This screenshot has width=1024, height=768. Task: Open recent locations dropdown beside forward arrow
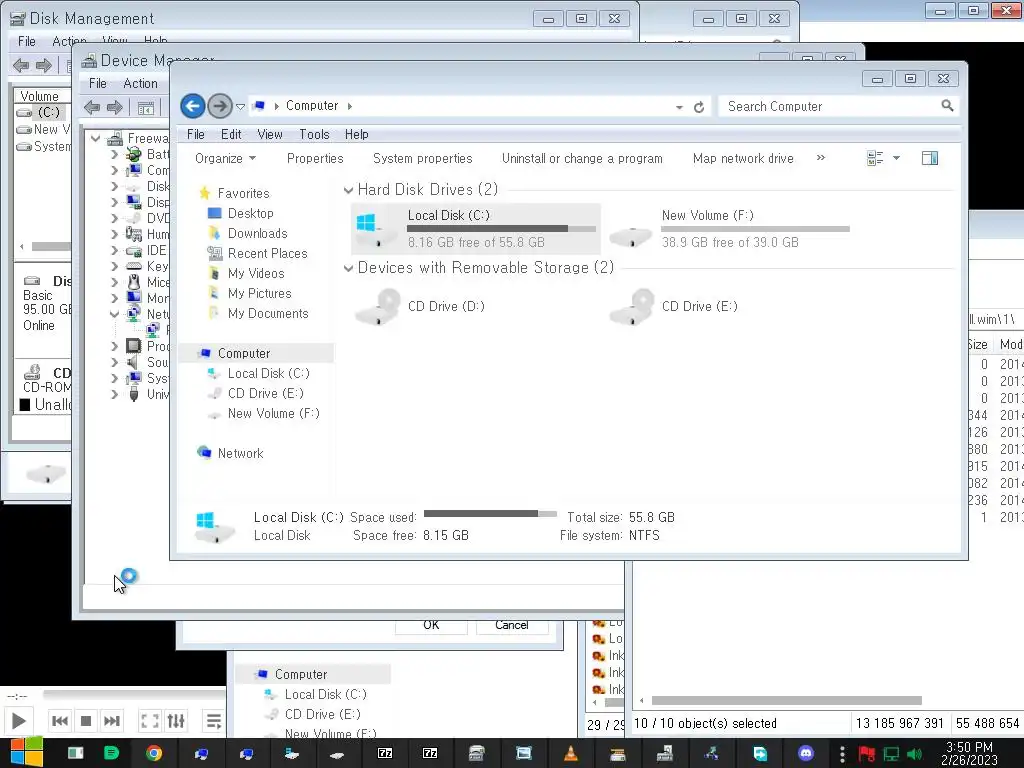240,106
